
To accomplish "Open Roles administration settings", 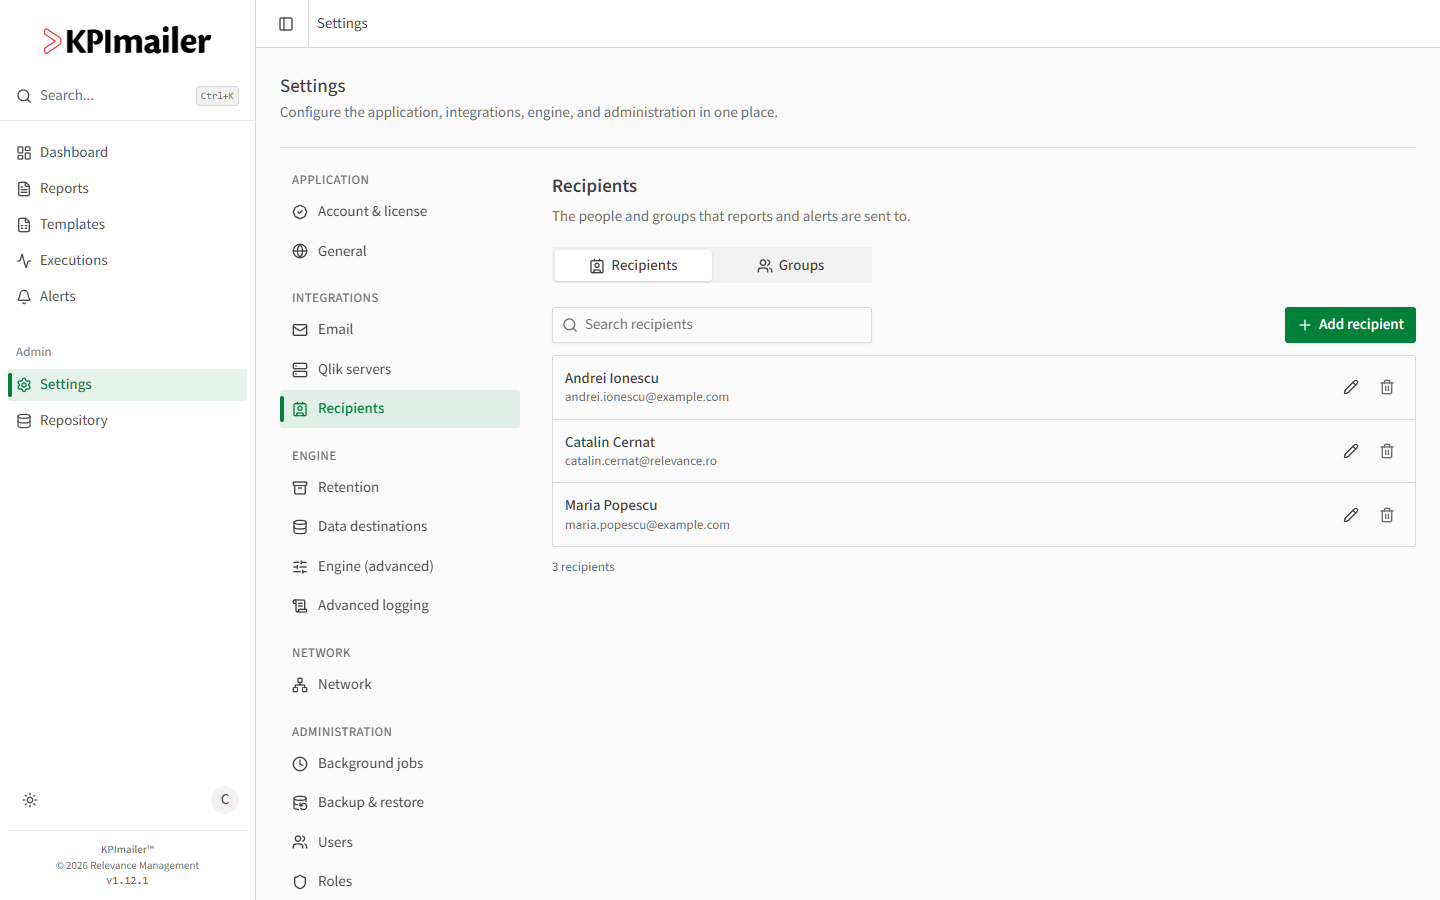I will tap(400, 881).
